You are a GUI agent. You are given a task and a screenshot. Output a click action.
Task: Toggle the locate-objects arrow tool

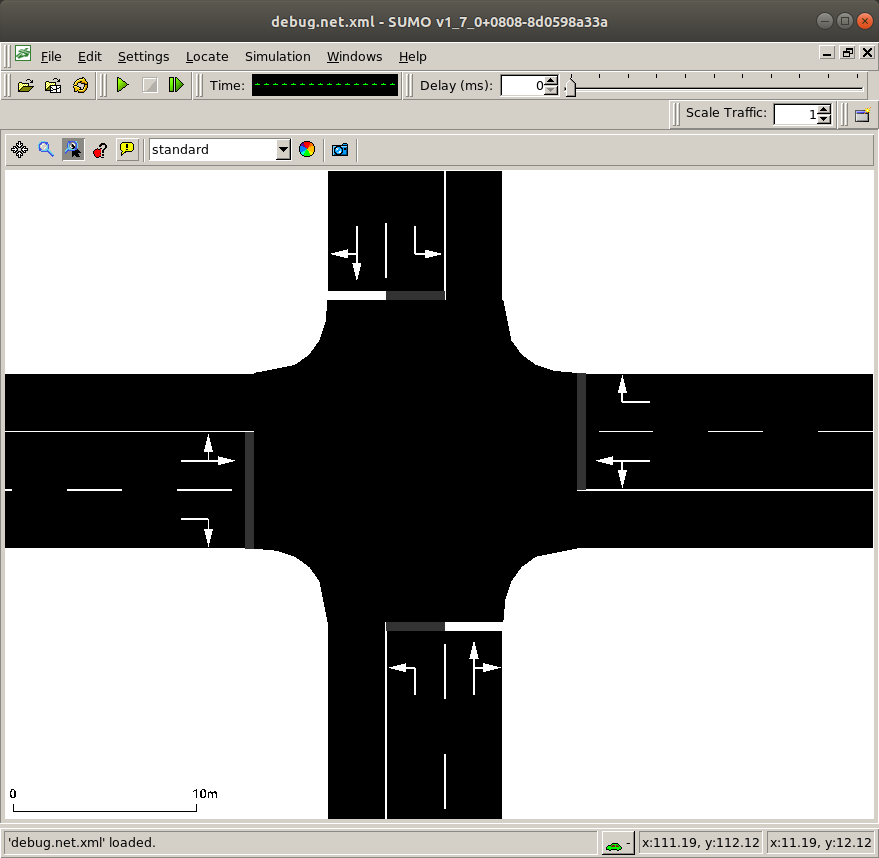coord(72,149)
